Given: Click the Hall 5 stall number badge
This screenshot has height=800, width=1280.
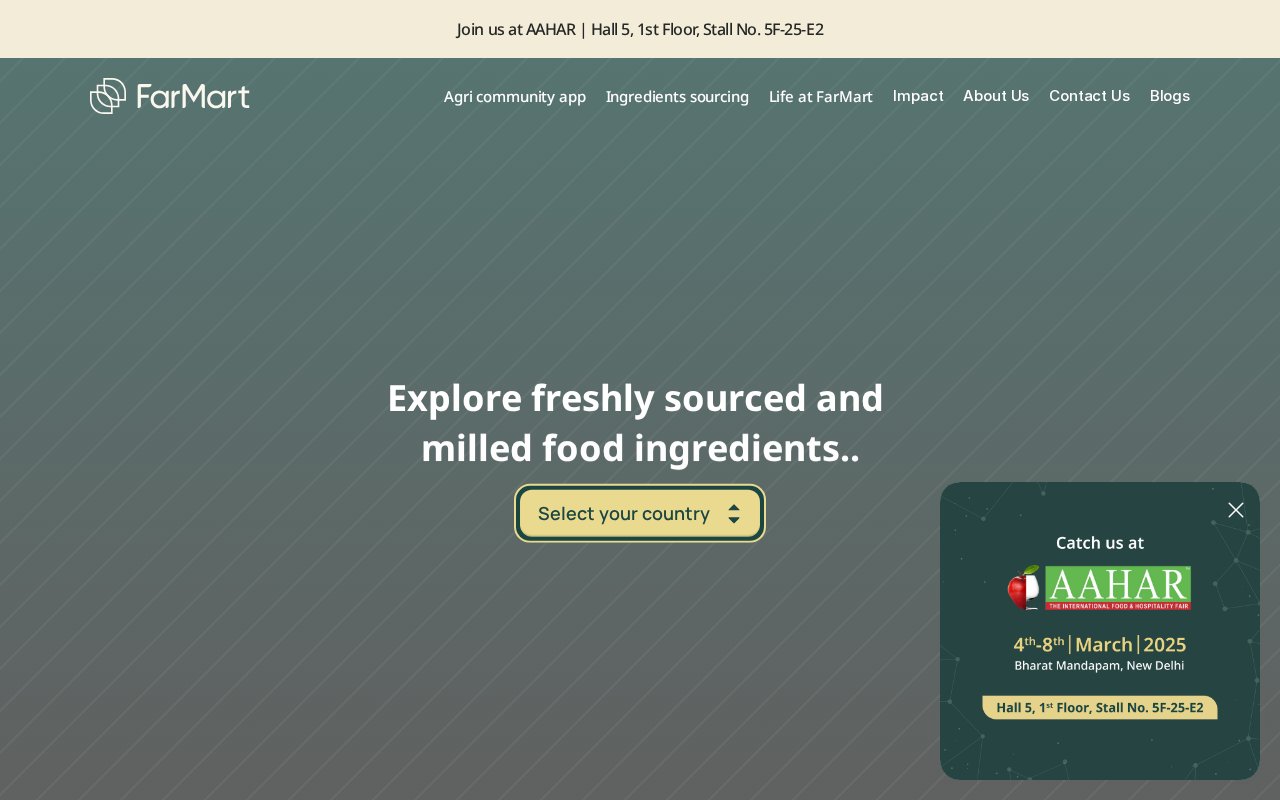Looking at the screenshot, I should [1100, 707].
